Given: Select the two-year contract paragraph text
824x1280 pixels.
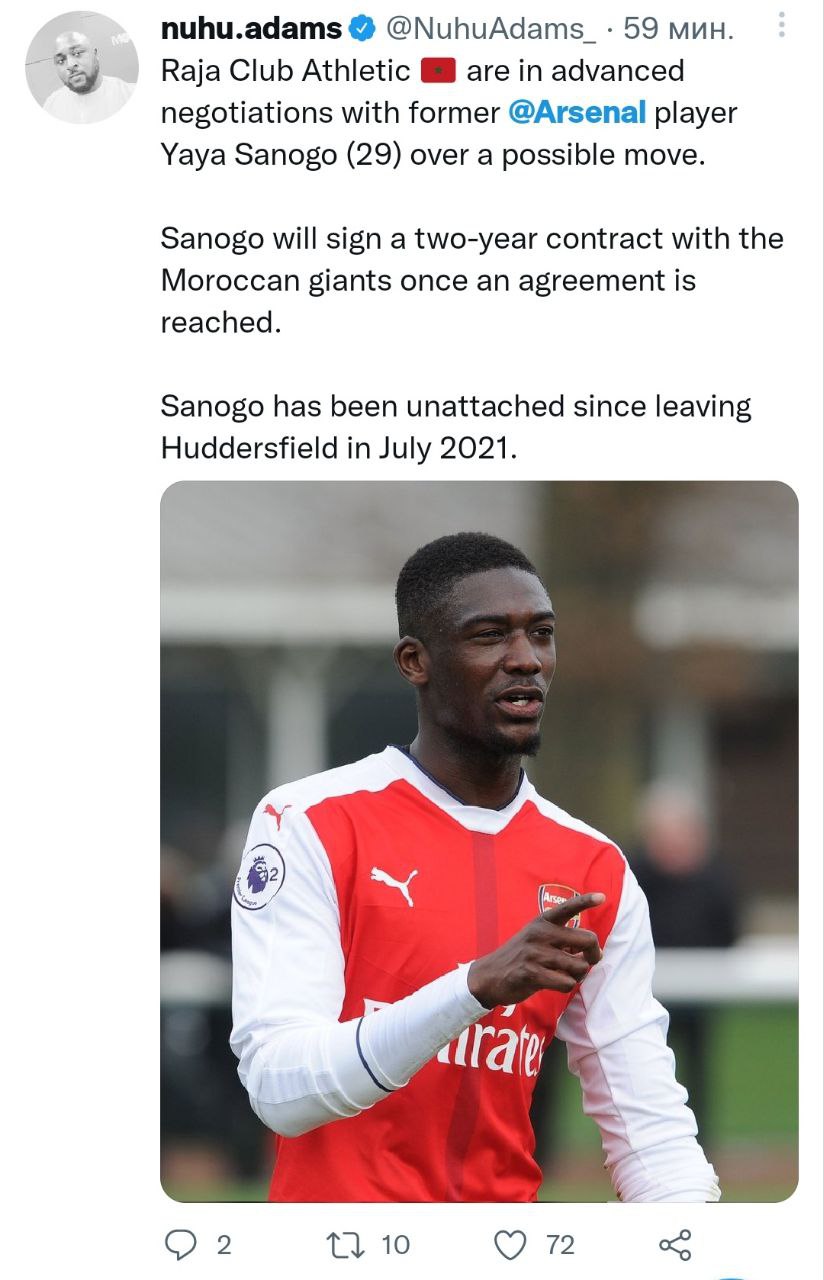Looking at the screenshot, I should click(472, 281).
